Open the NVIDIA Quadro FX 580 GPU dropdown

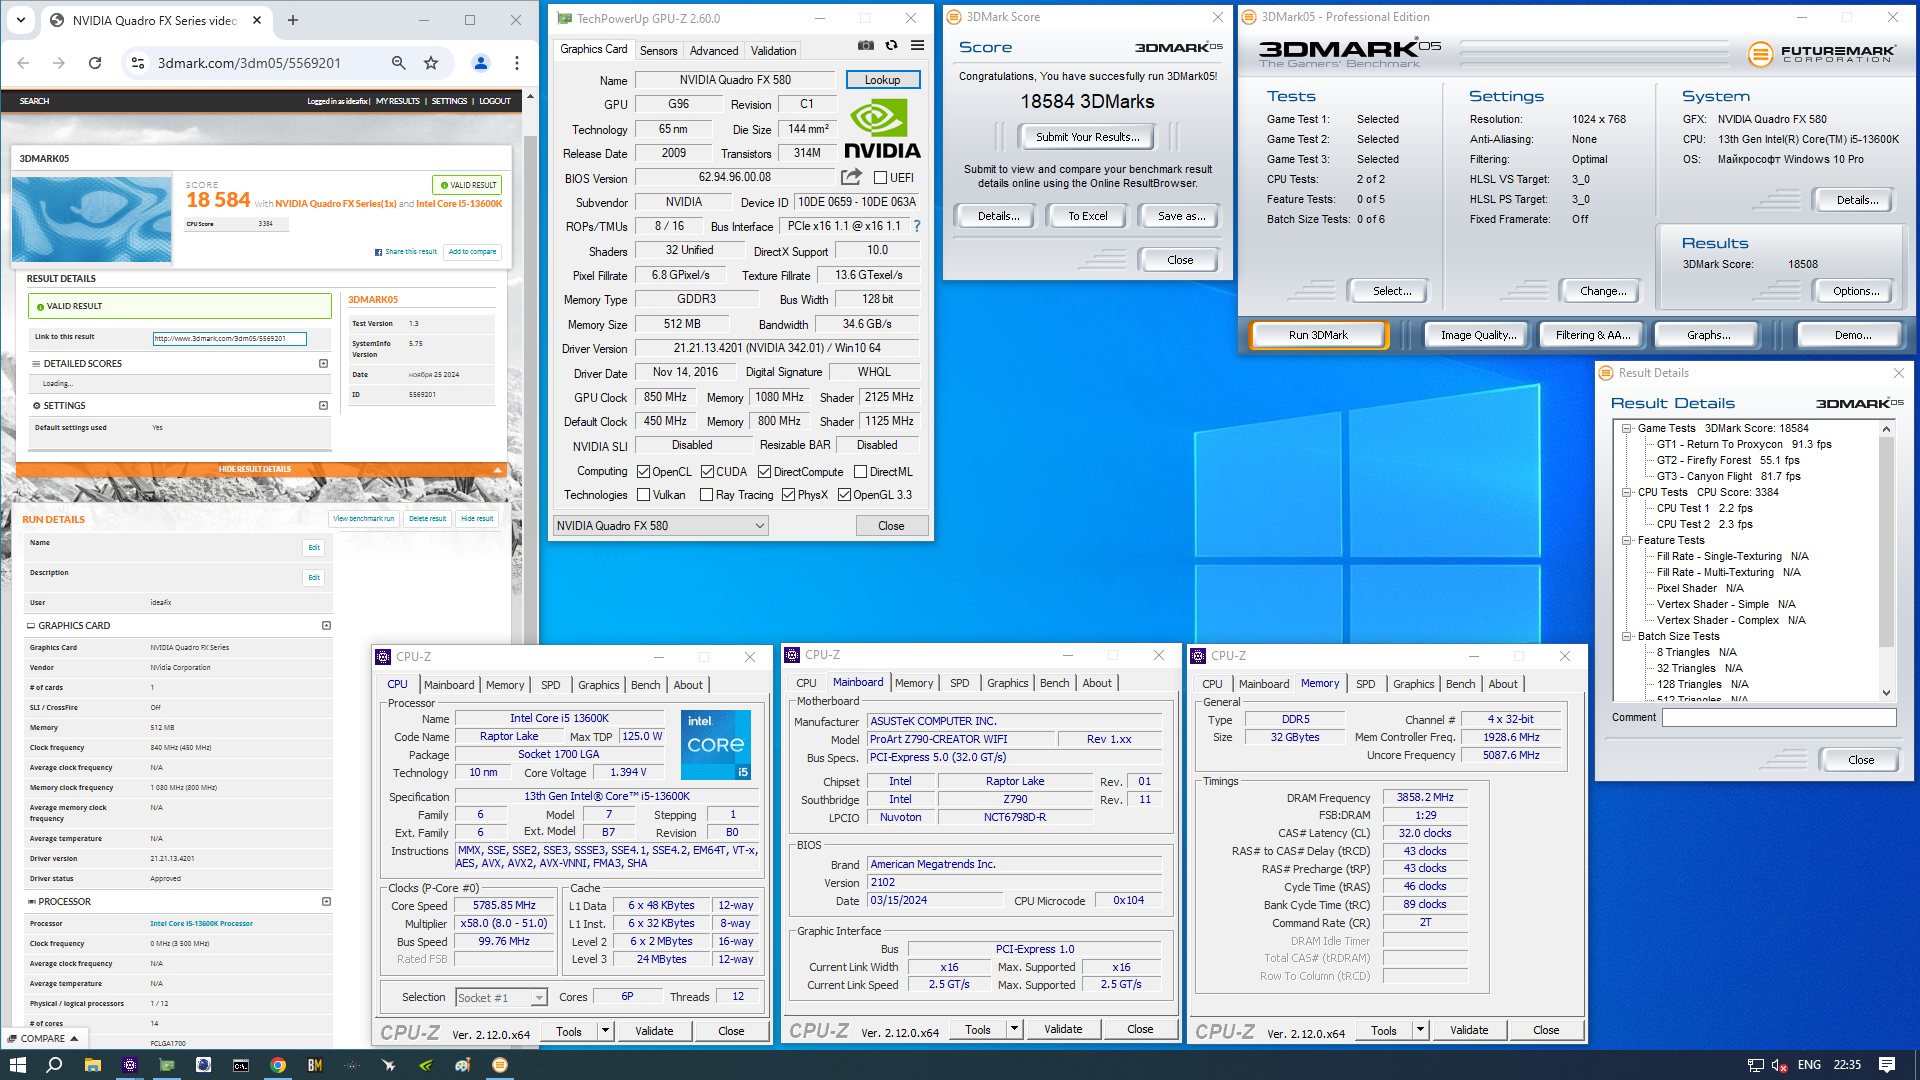tap(661, 526)
